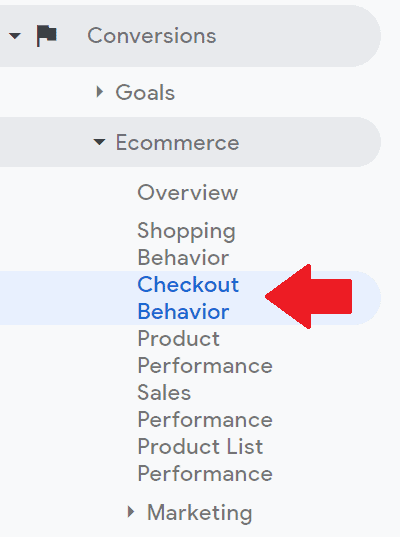This screenshot has width=400, height=537.
Task: Select the Checkout Behavior report
Action: [188, 298]
